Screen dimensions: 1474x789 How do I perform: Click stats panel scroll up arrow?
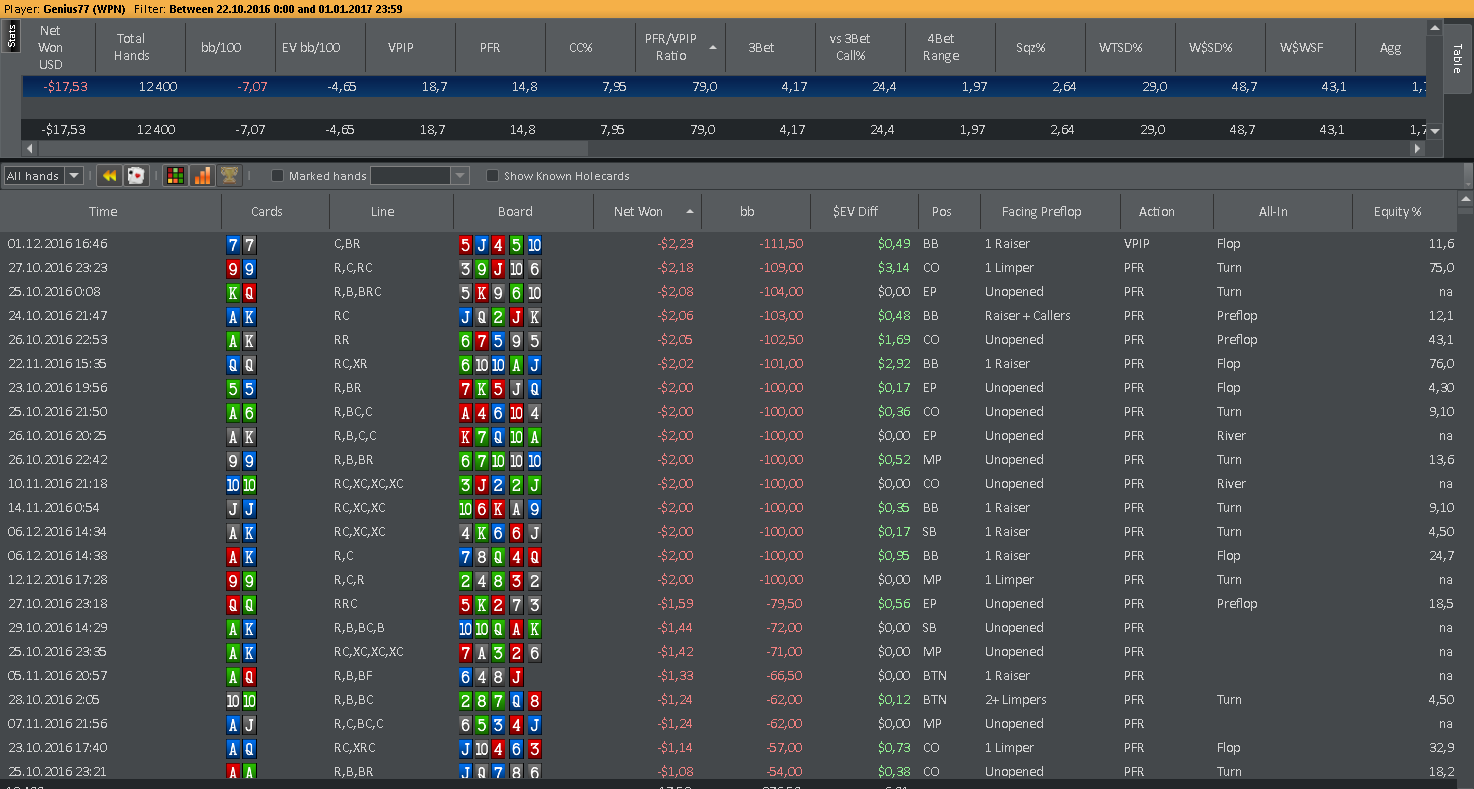tap(1435, 29)
